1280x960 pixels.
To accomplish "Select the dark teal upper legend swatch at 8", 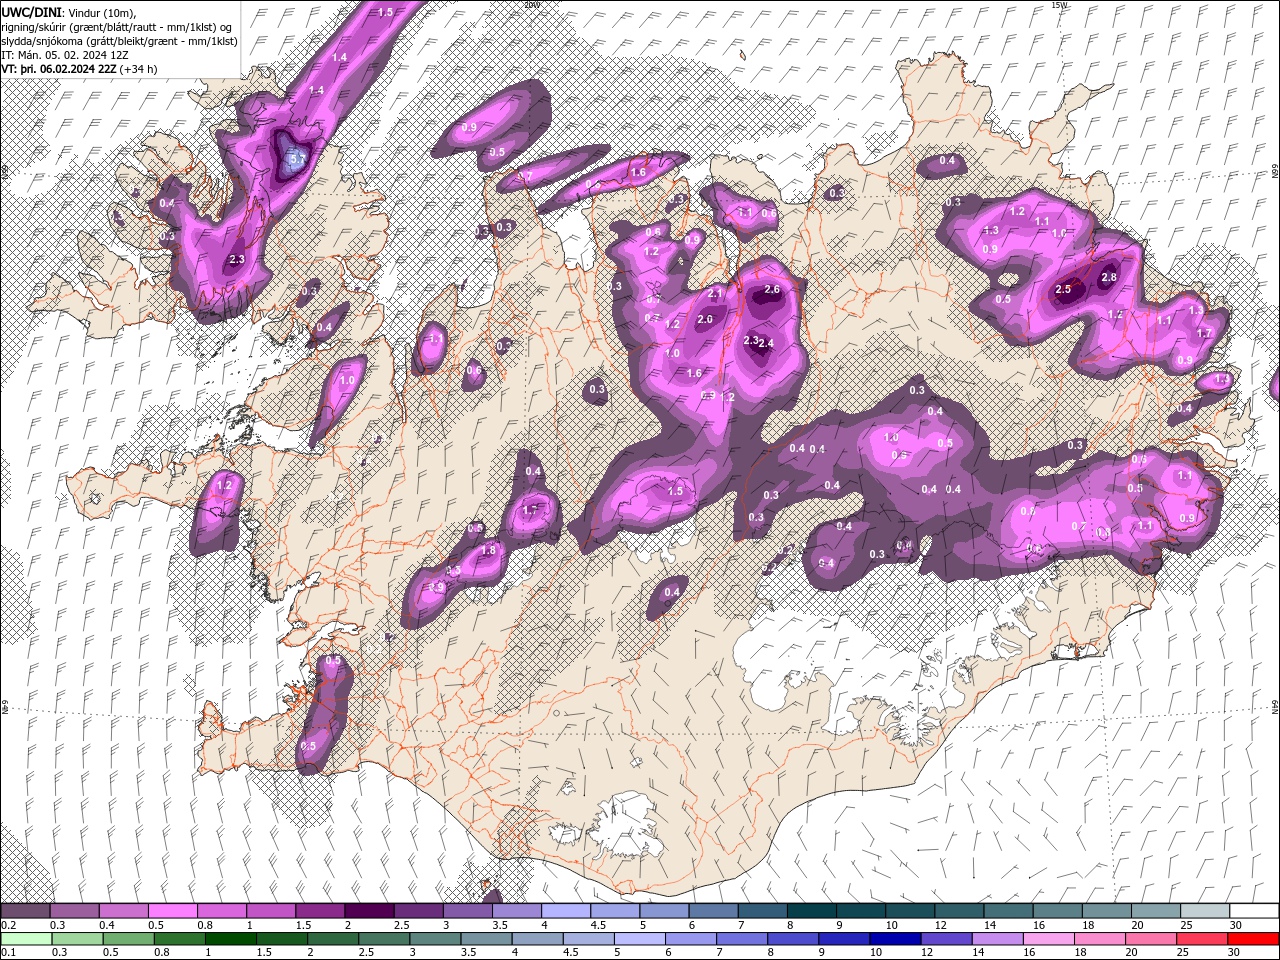I will (x=812, y=911).
